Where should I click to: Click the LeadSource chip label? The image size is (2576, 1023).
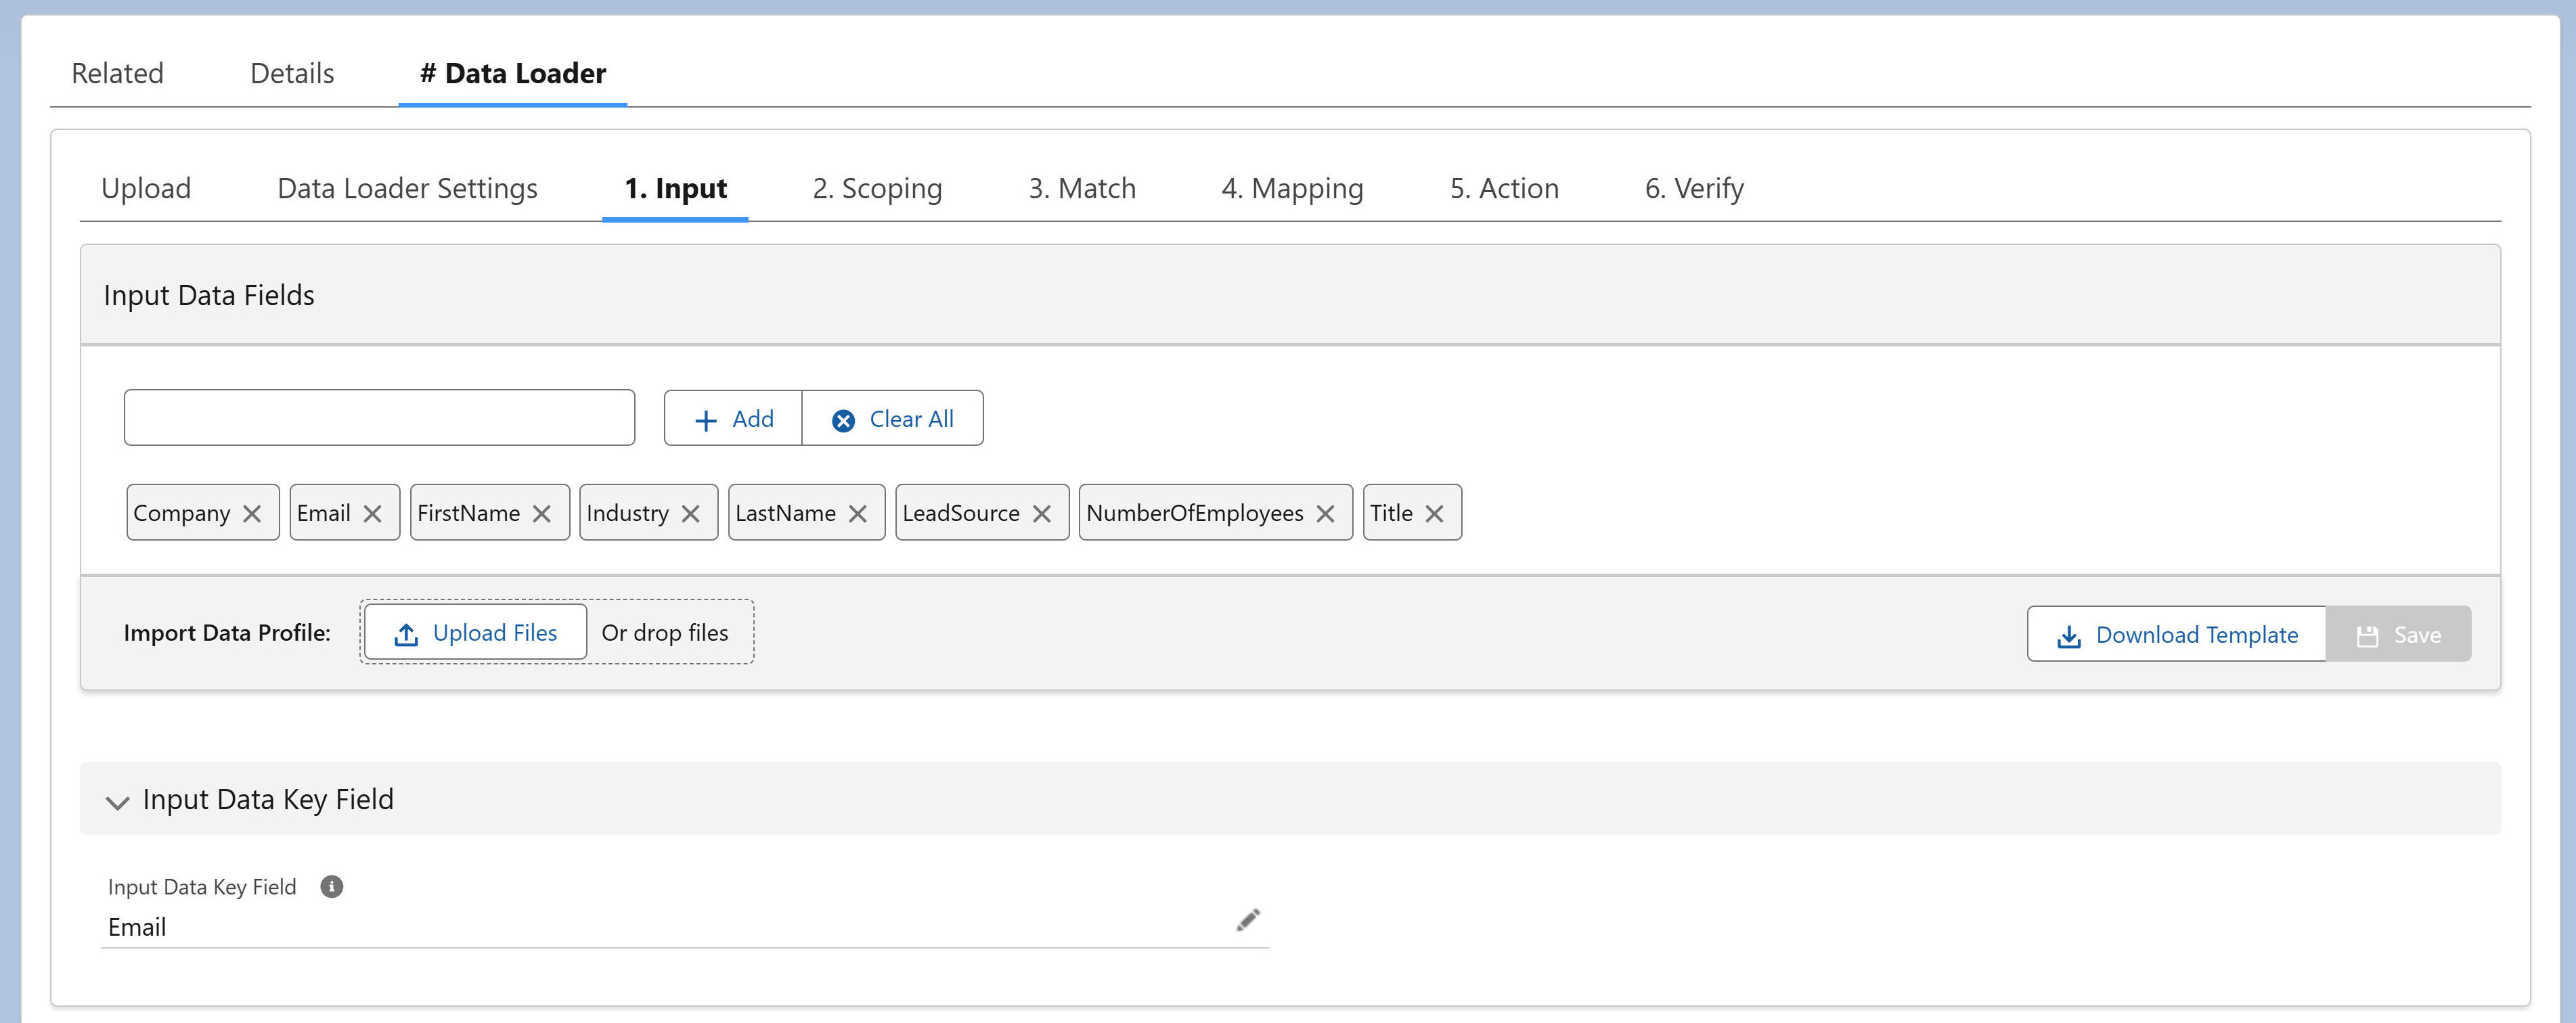[961, 514]
